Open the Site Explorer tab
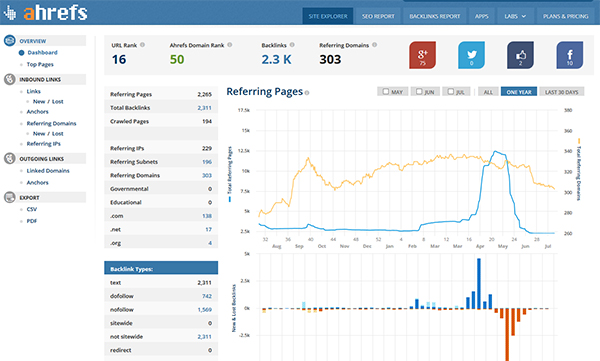The image size is (600, 361). [328, 16]
